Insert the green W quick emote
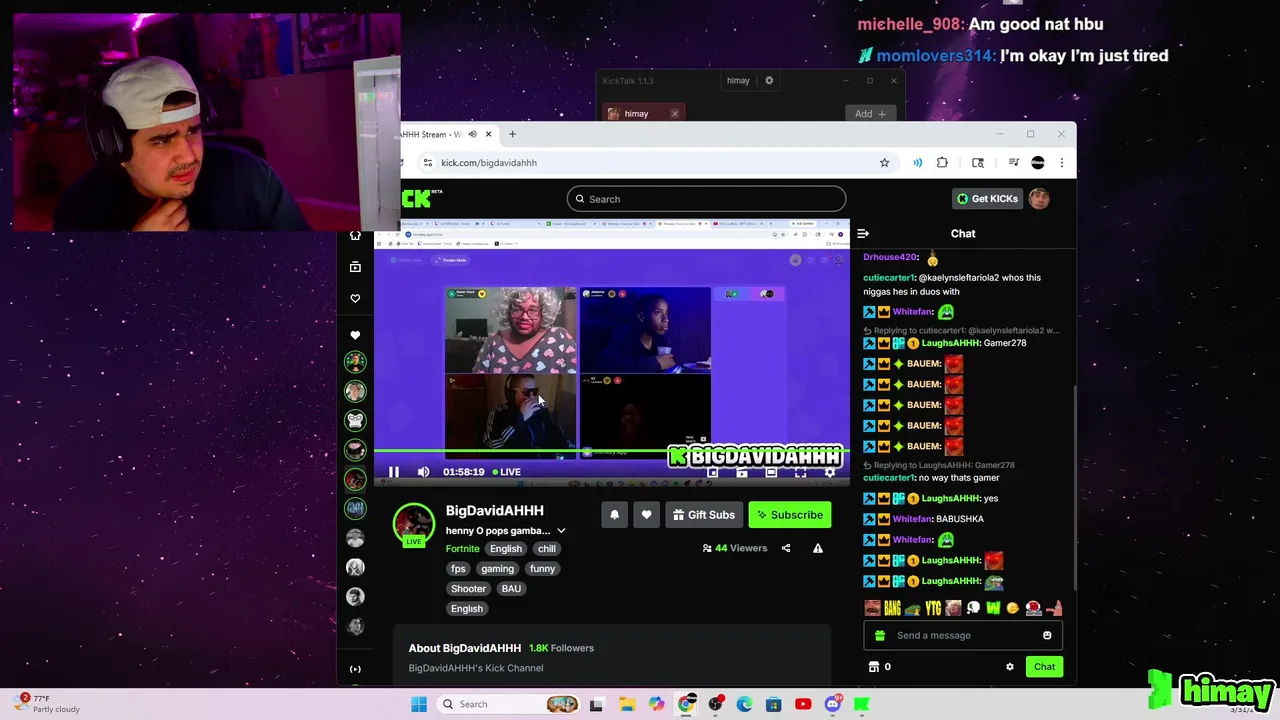Viewport: 1280px width, 720px height. pyautogui.click(x=993, y=608)
